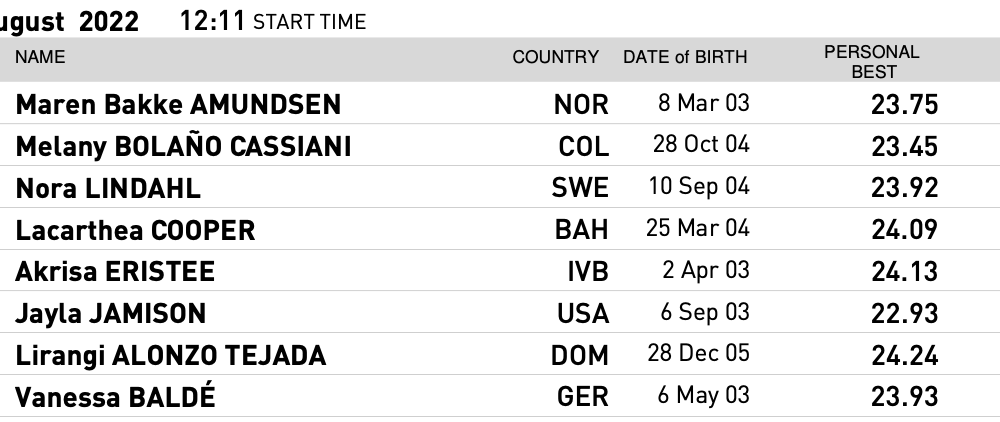
Task: Click the NAME column header
Action: (40, 58)
